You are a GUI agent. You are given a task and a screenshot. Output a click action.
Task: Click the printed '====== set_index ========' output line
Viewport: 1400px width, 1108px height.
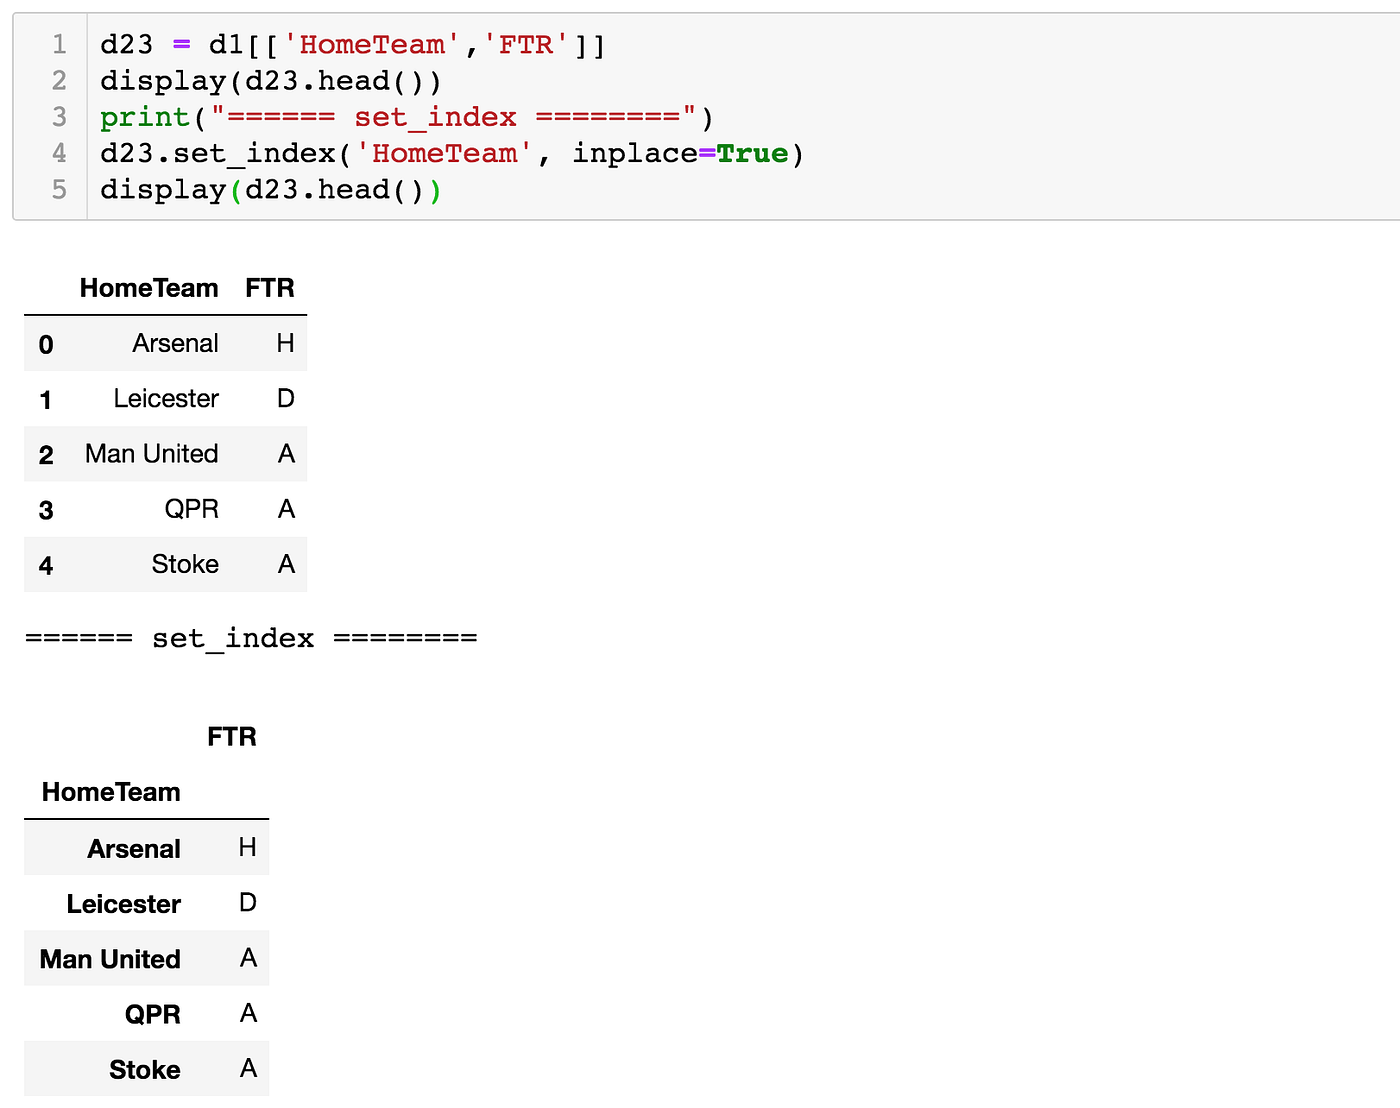(x=251, y=638)
